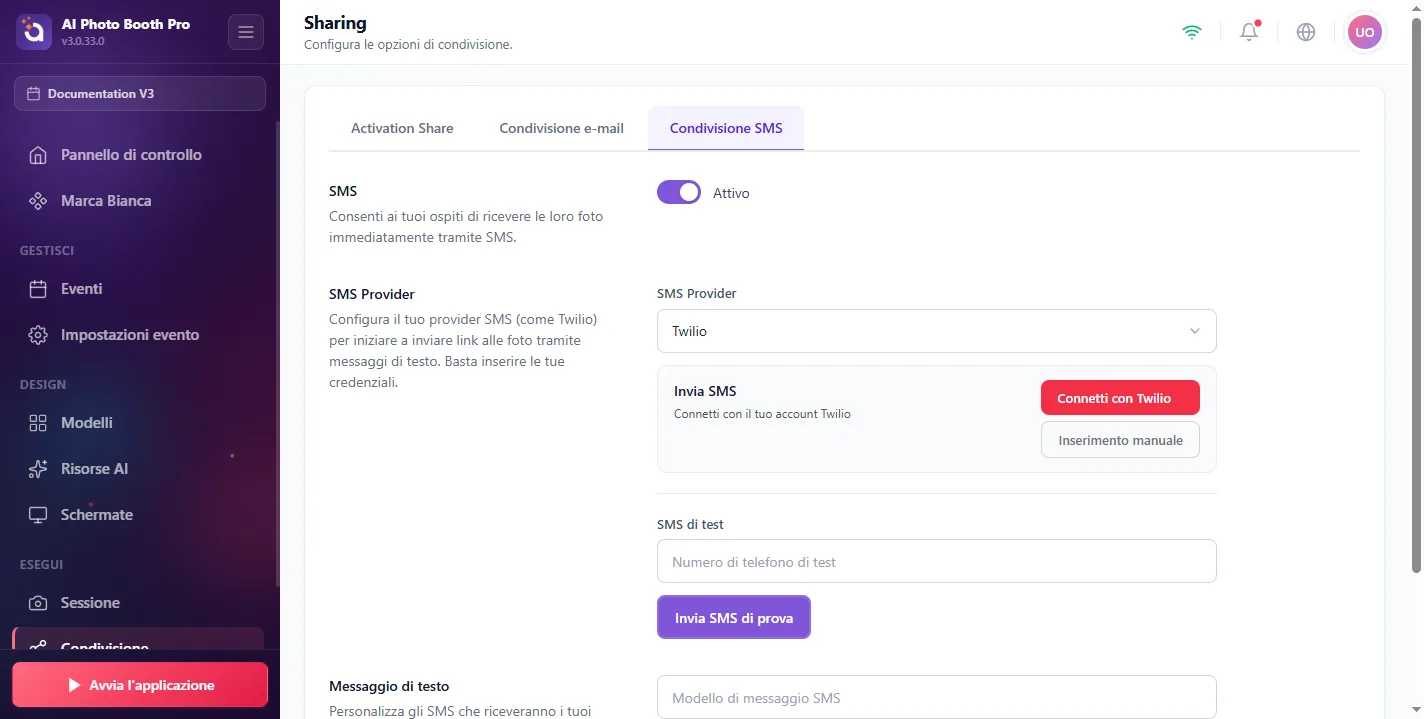Focus the Numero di telefono di test field

(937, 562)
